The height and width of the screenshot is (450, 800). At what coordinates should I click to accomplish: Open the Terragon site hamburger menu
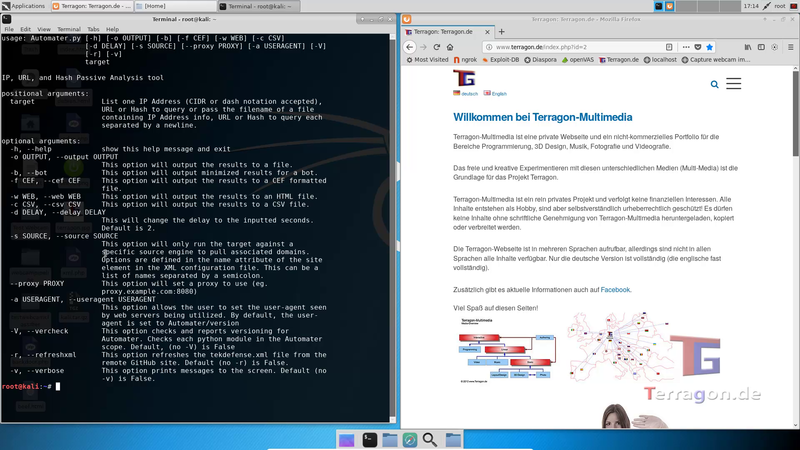[x=734, y=84]
